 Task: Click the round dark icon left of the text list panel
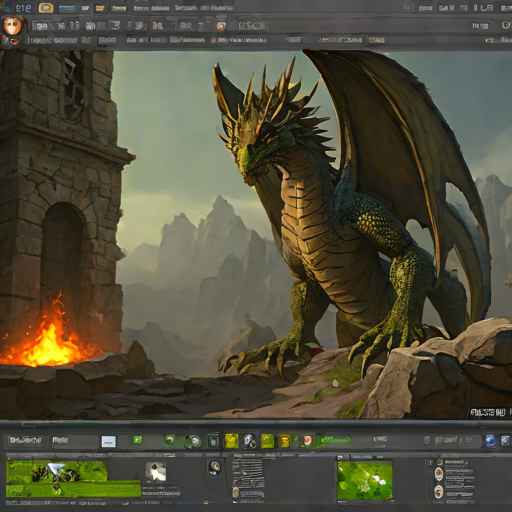coord(214,468)
